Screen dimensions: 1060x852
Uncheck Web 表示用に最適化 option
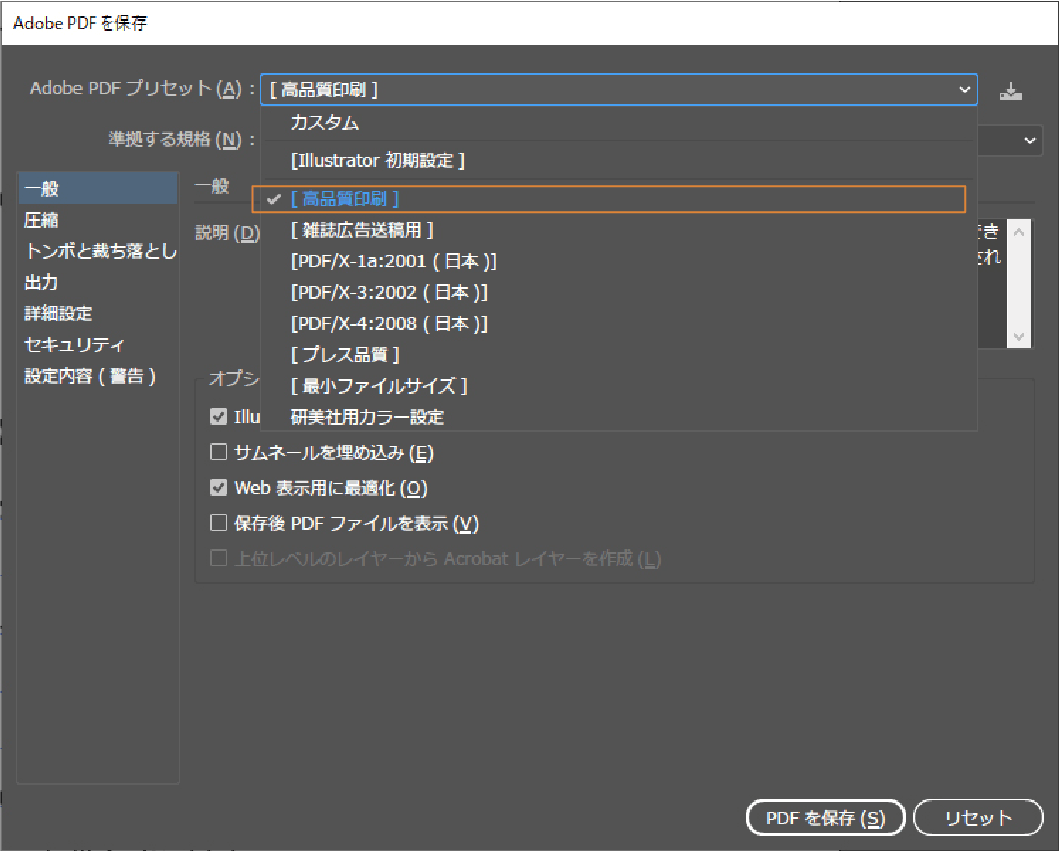pos(218,488)
